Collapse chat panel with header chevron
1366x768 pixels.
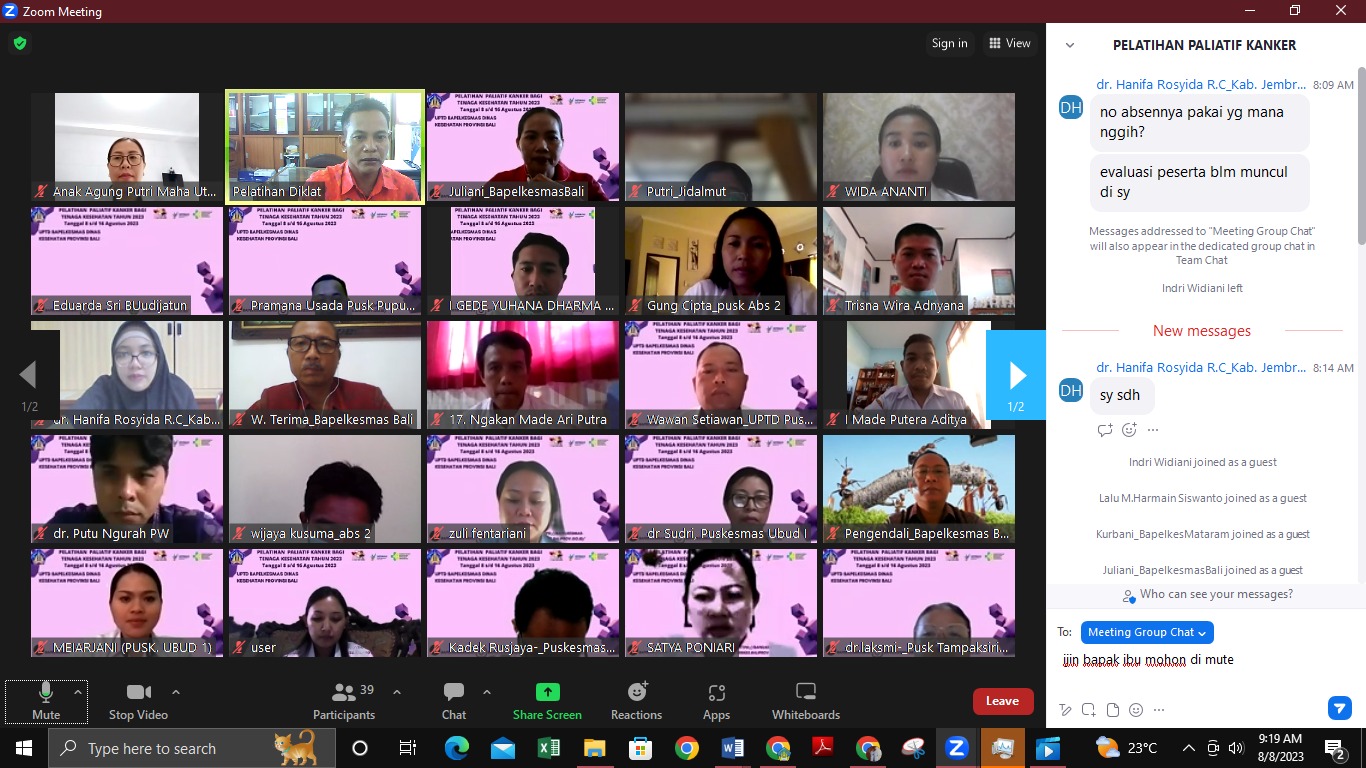coord(1070,45)
